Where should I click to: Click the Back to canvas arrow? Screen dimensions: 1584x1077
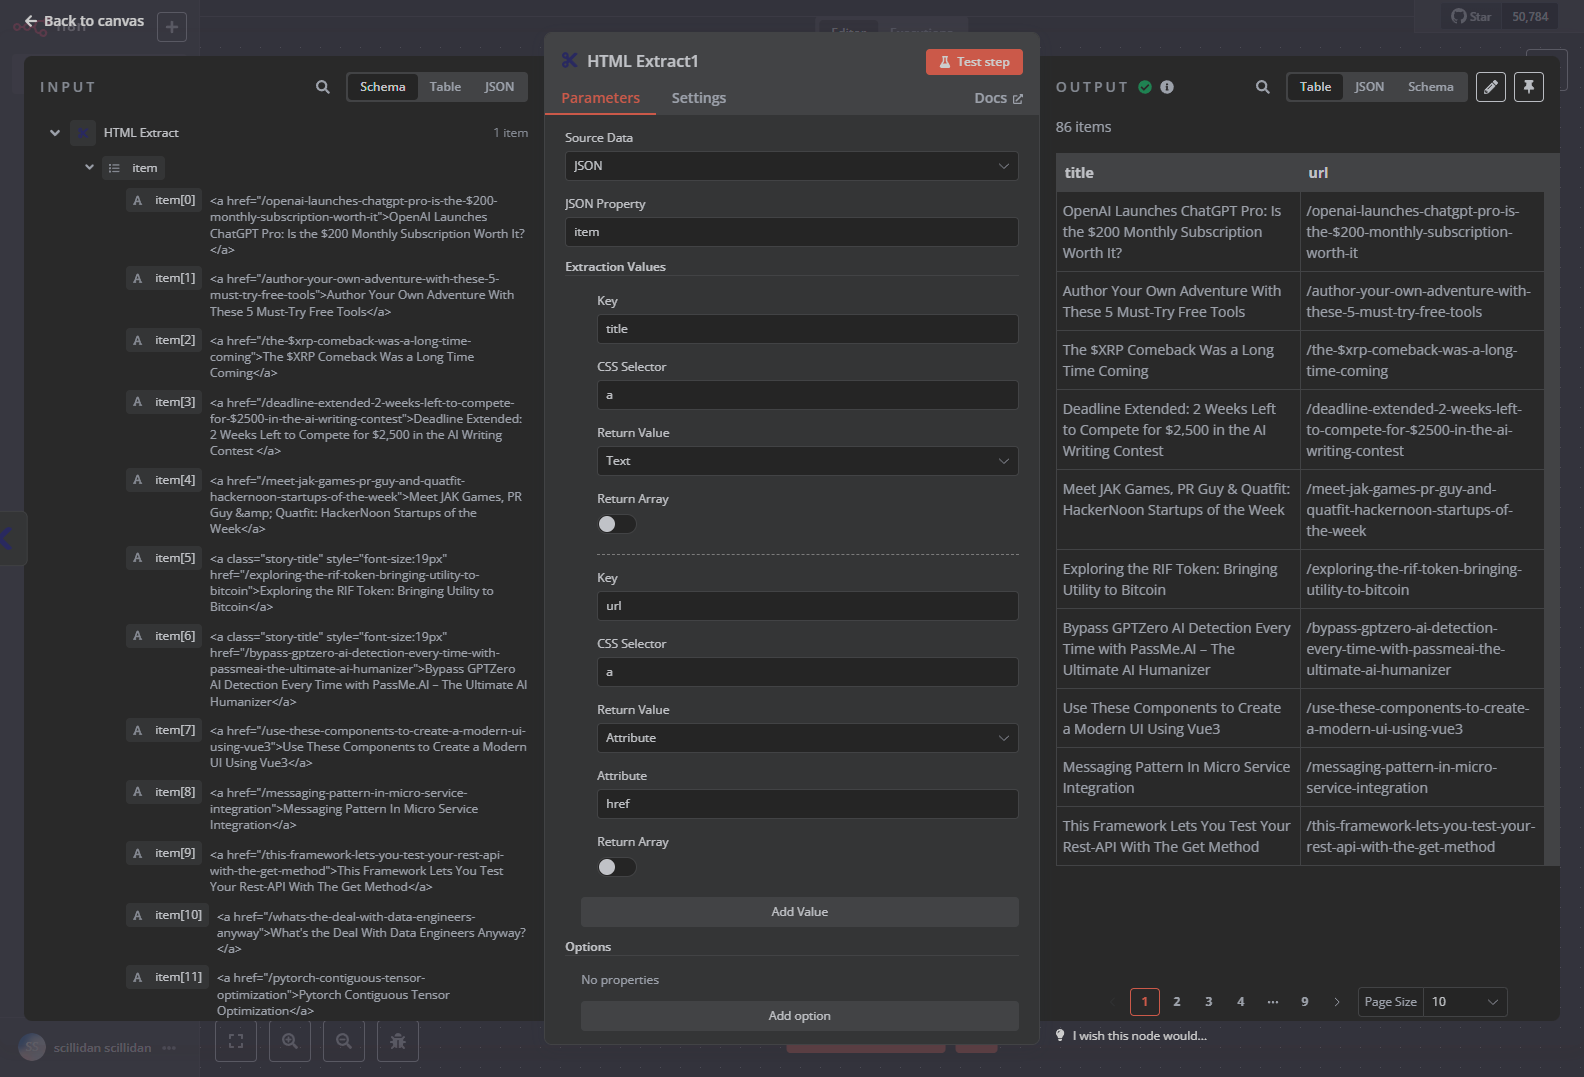click(x=31, y=21)
